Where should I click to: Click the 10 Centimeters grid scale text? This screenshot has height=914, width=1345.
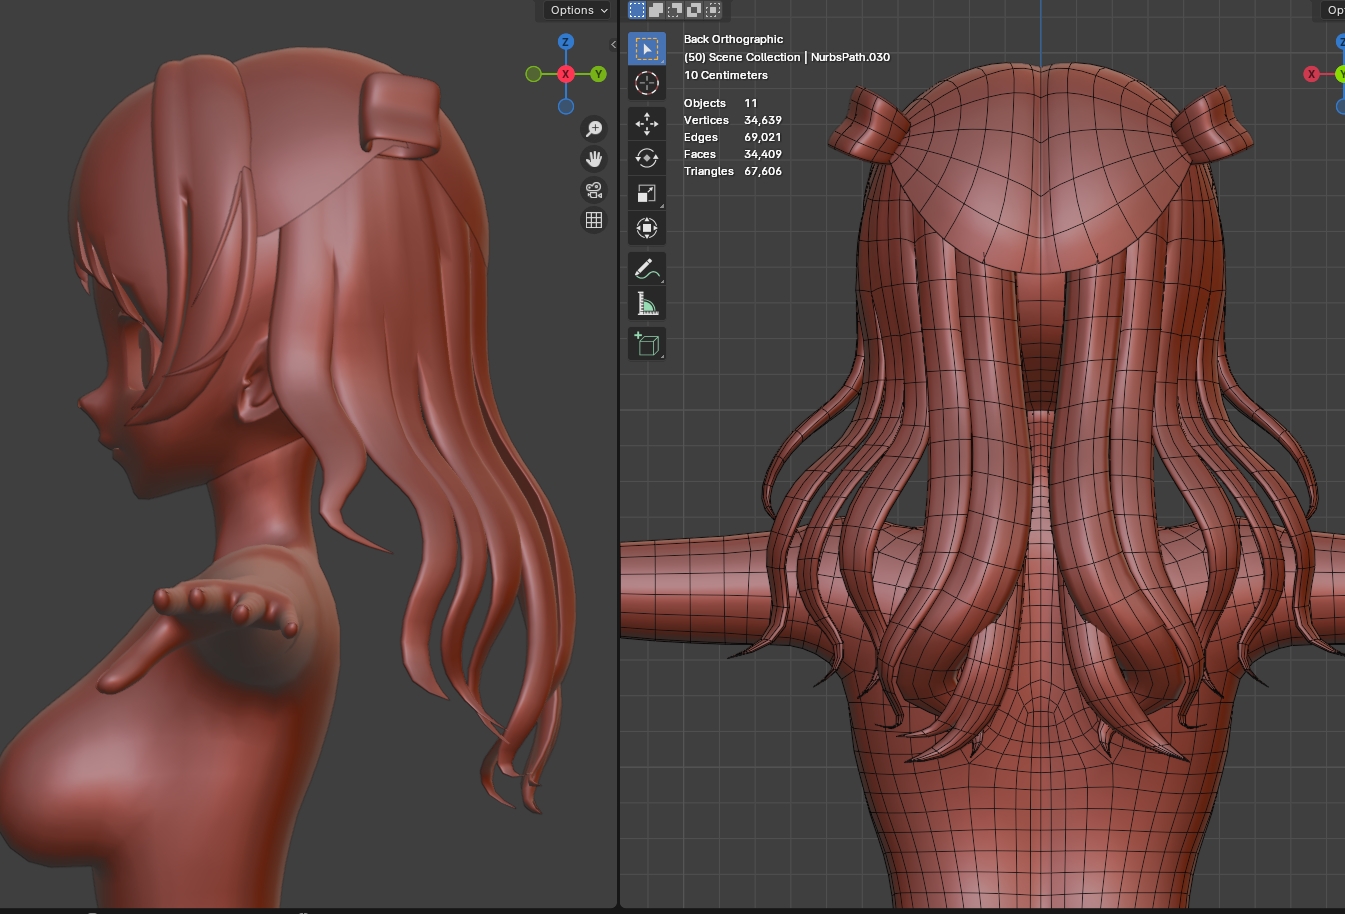click(726, 75)
